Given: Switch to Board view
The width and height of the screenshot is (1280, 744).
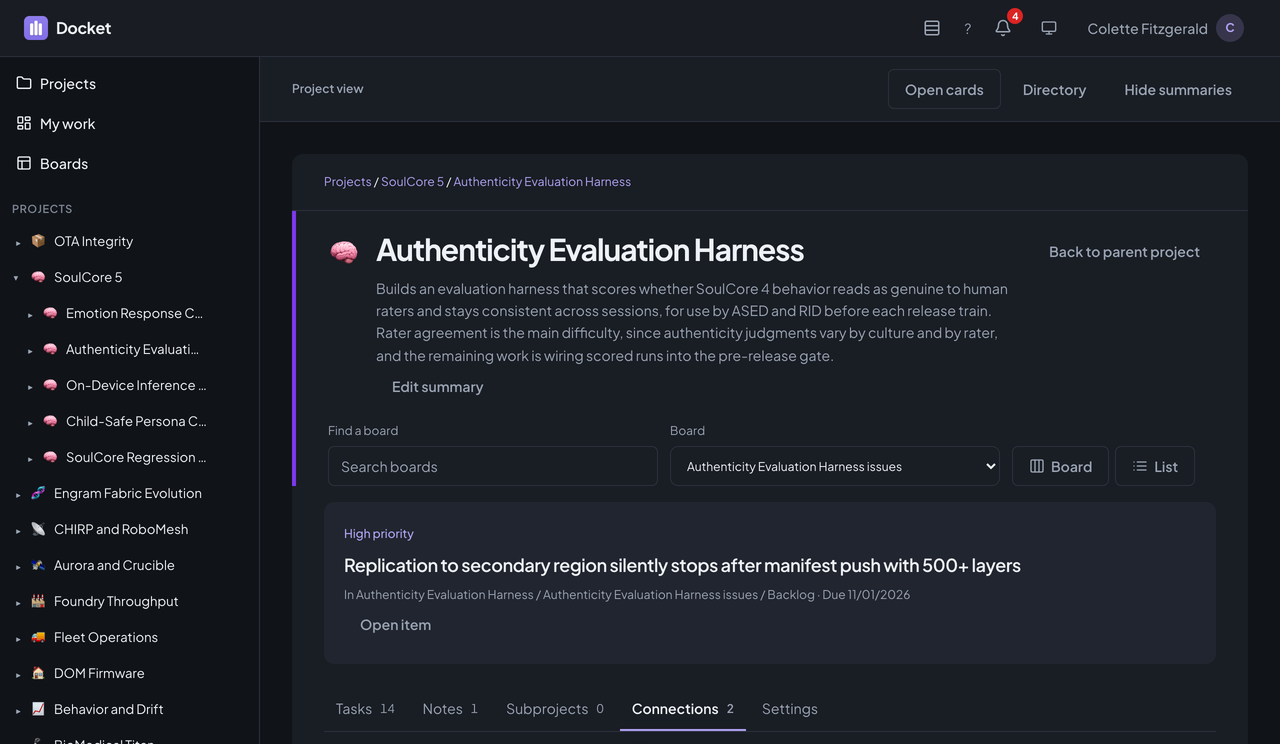Looking at the screenshot, I should (1060, 466).
